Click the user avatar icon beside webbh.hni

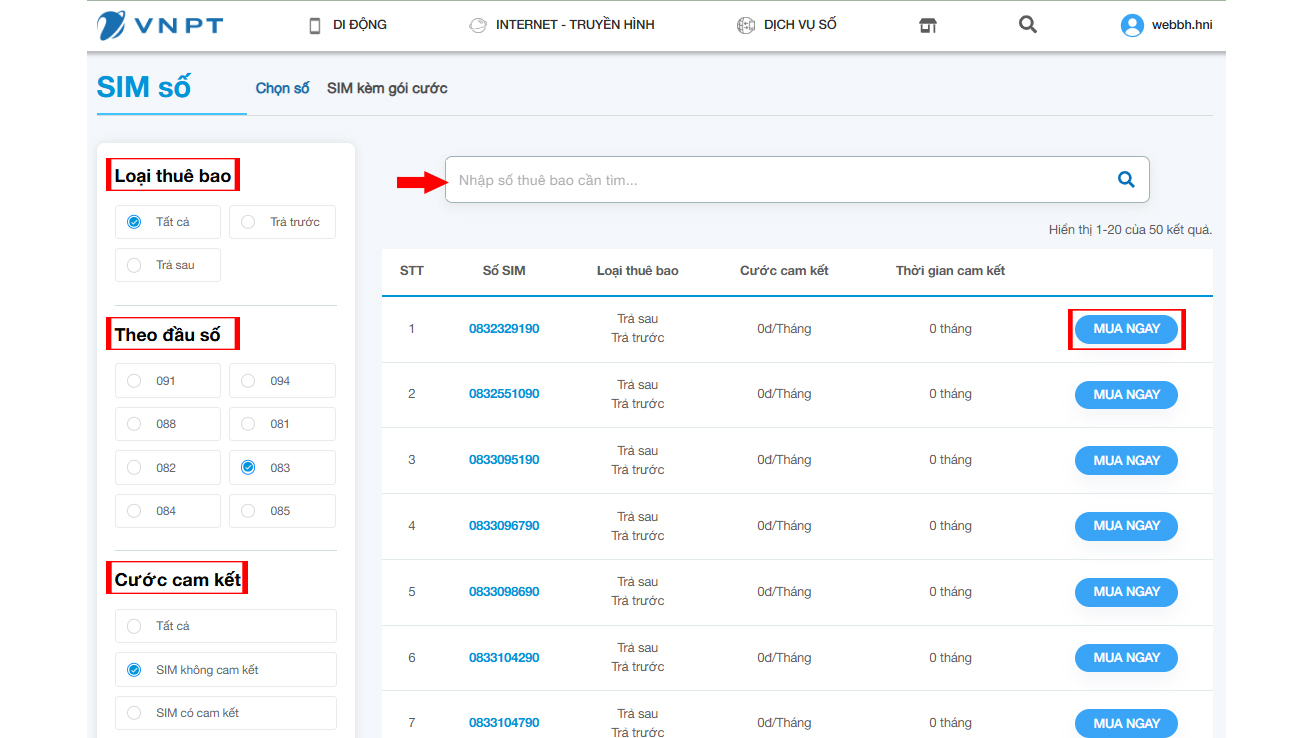coord(1131,24)
